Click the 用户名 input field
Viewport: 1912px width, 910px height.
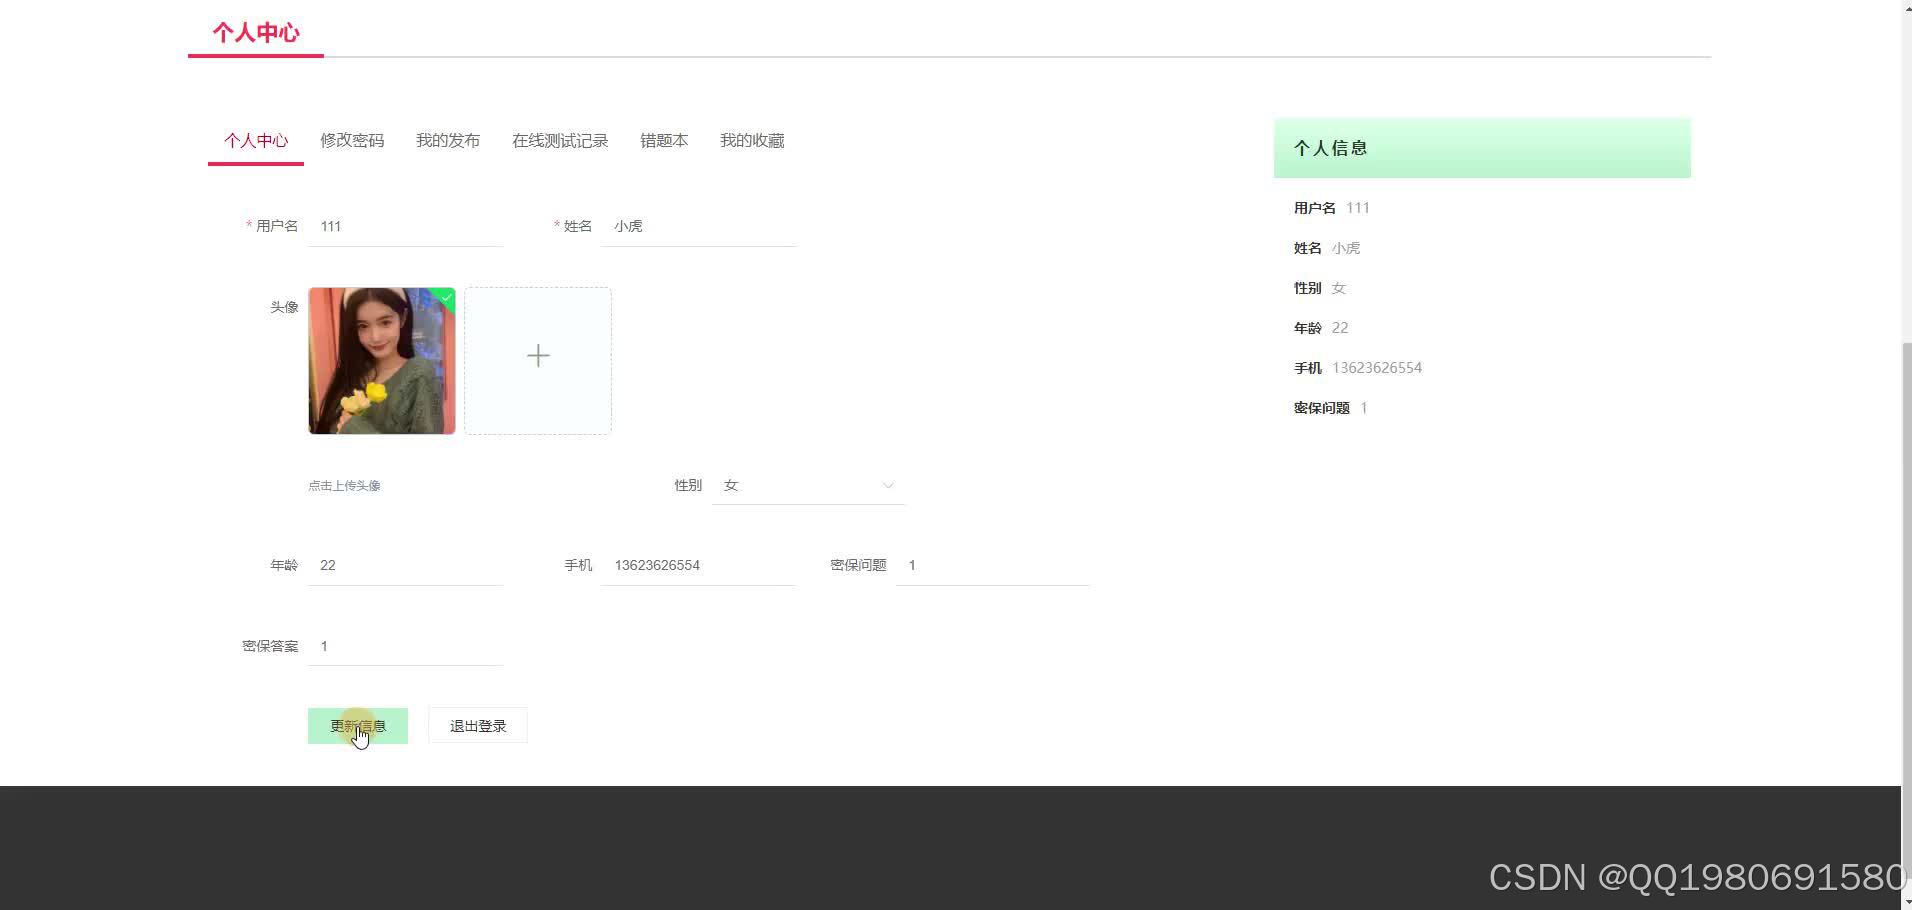coord(405,226)
